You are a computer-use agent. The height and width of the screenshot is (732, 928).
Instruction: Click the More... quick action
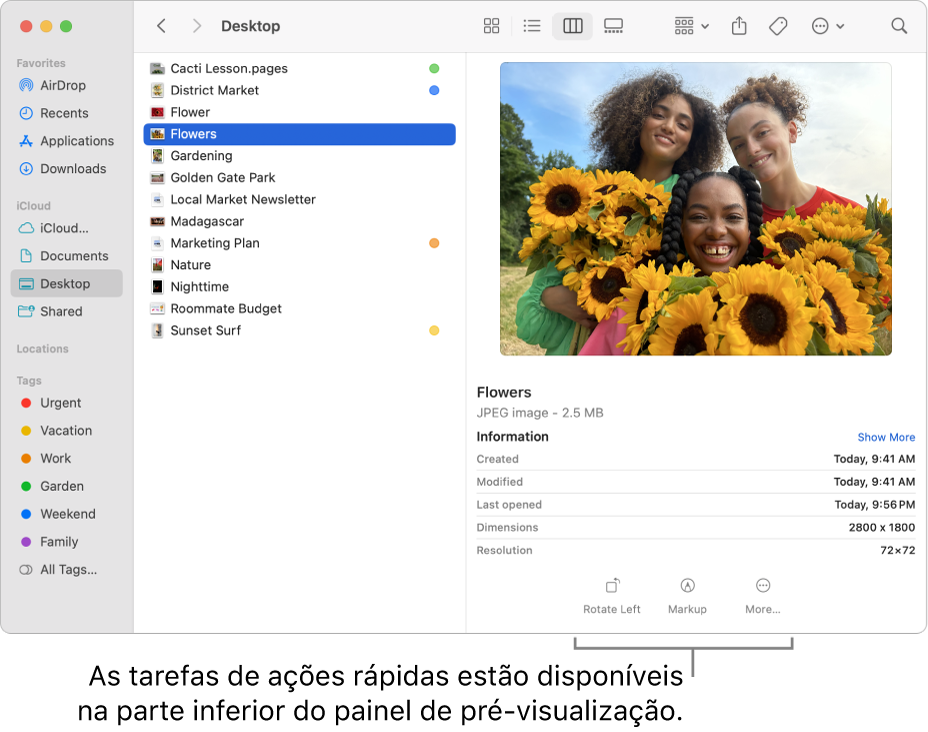[x=763, y=596]
